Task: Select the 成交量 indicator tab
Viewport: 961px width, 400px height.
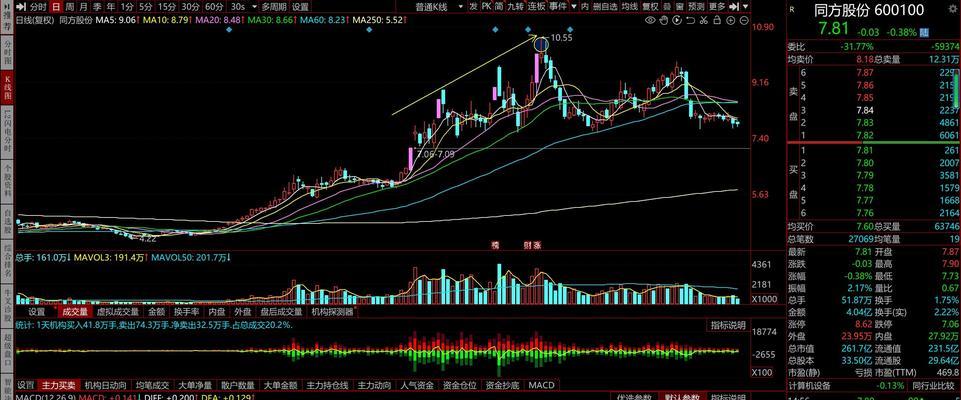Action: click(x=75, y=312)
